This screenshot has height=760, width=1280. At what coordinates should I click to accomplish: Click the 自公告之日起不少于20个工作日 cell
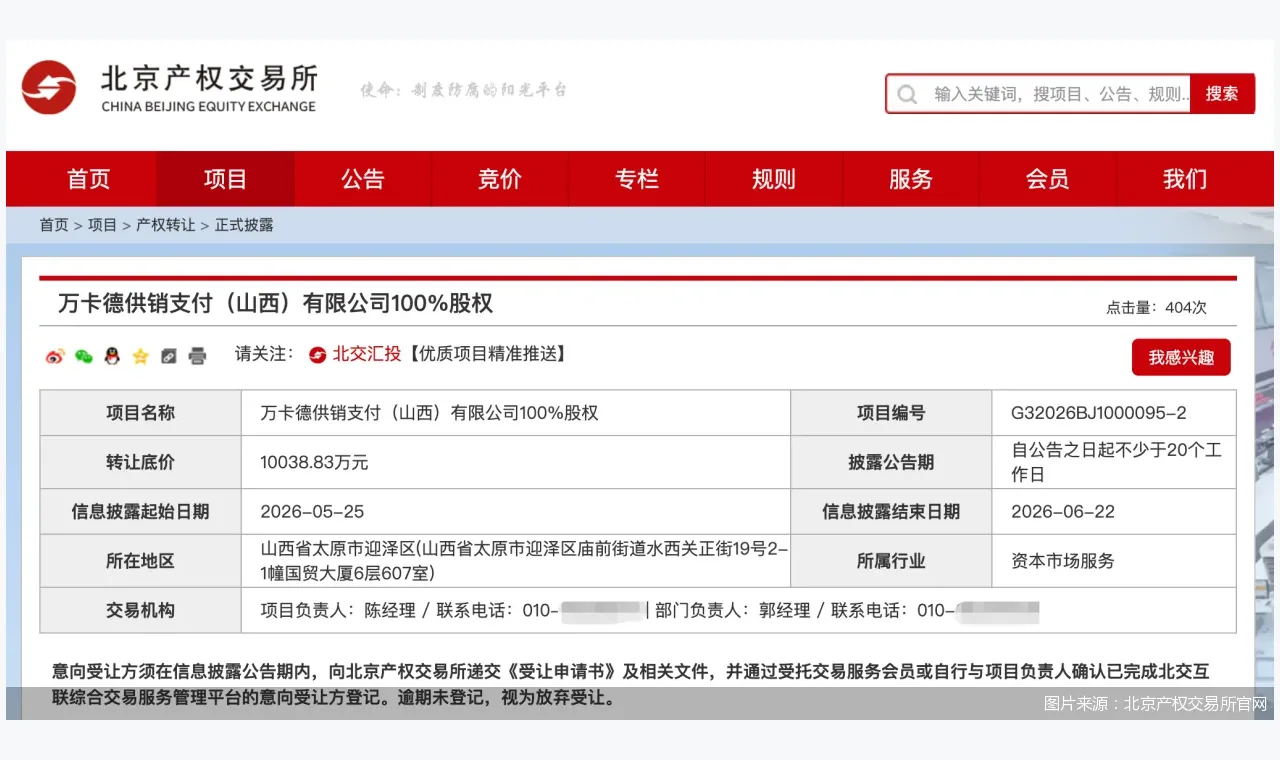point(1114,462)
